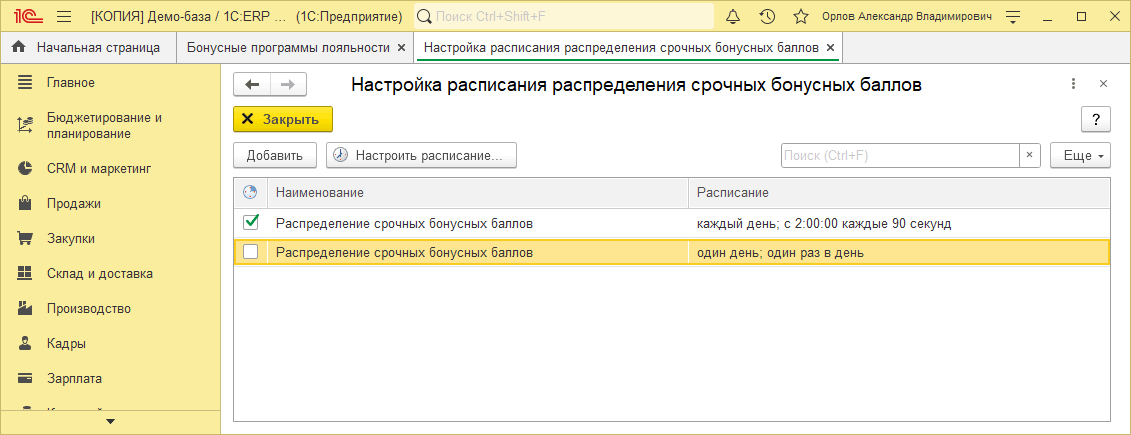Open the service menu dropdown in title bar
This screenshot has height=435, width=1131.
click(x=1013, y=17)
